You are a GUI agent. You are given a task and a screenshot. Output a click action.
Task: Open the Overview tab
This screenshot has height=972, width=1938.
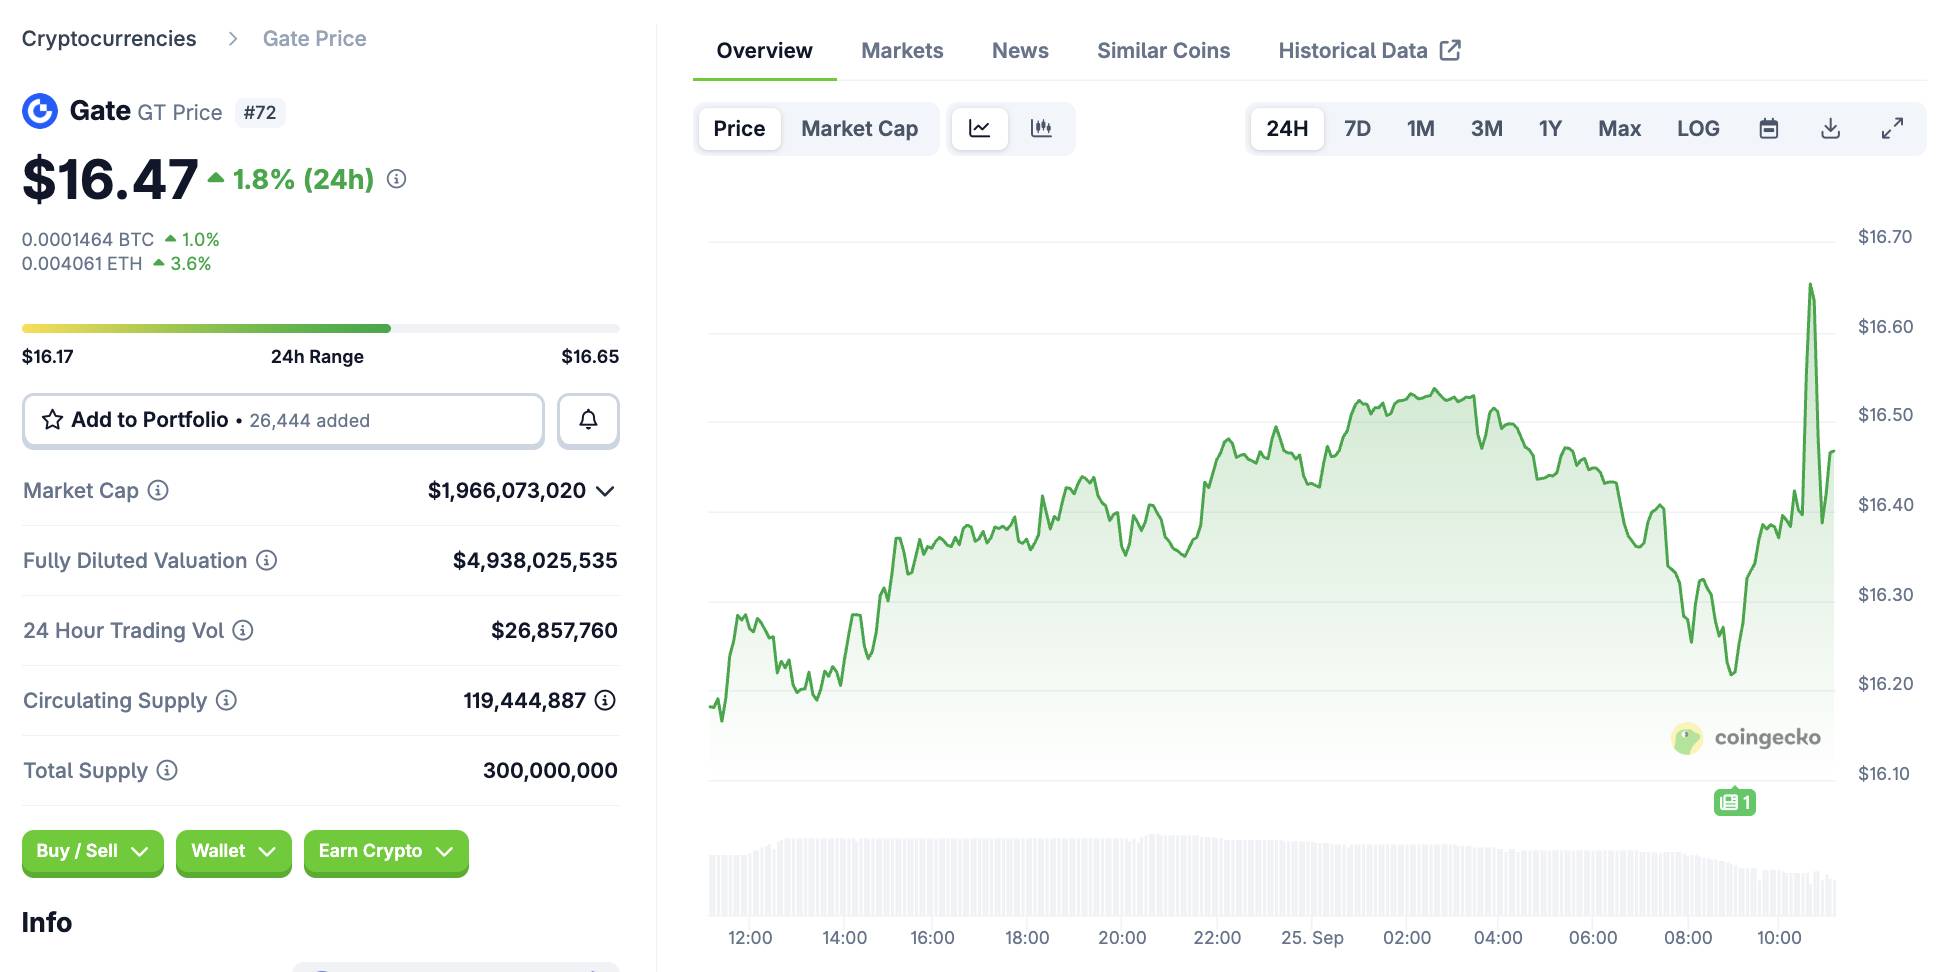click(765, 50)
